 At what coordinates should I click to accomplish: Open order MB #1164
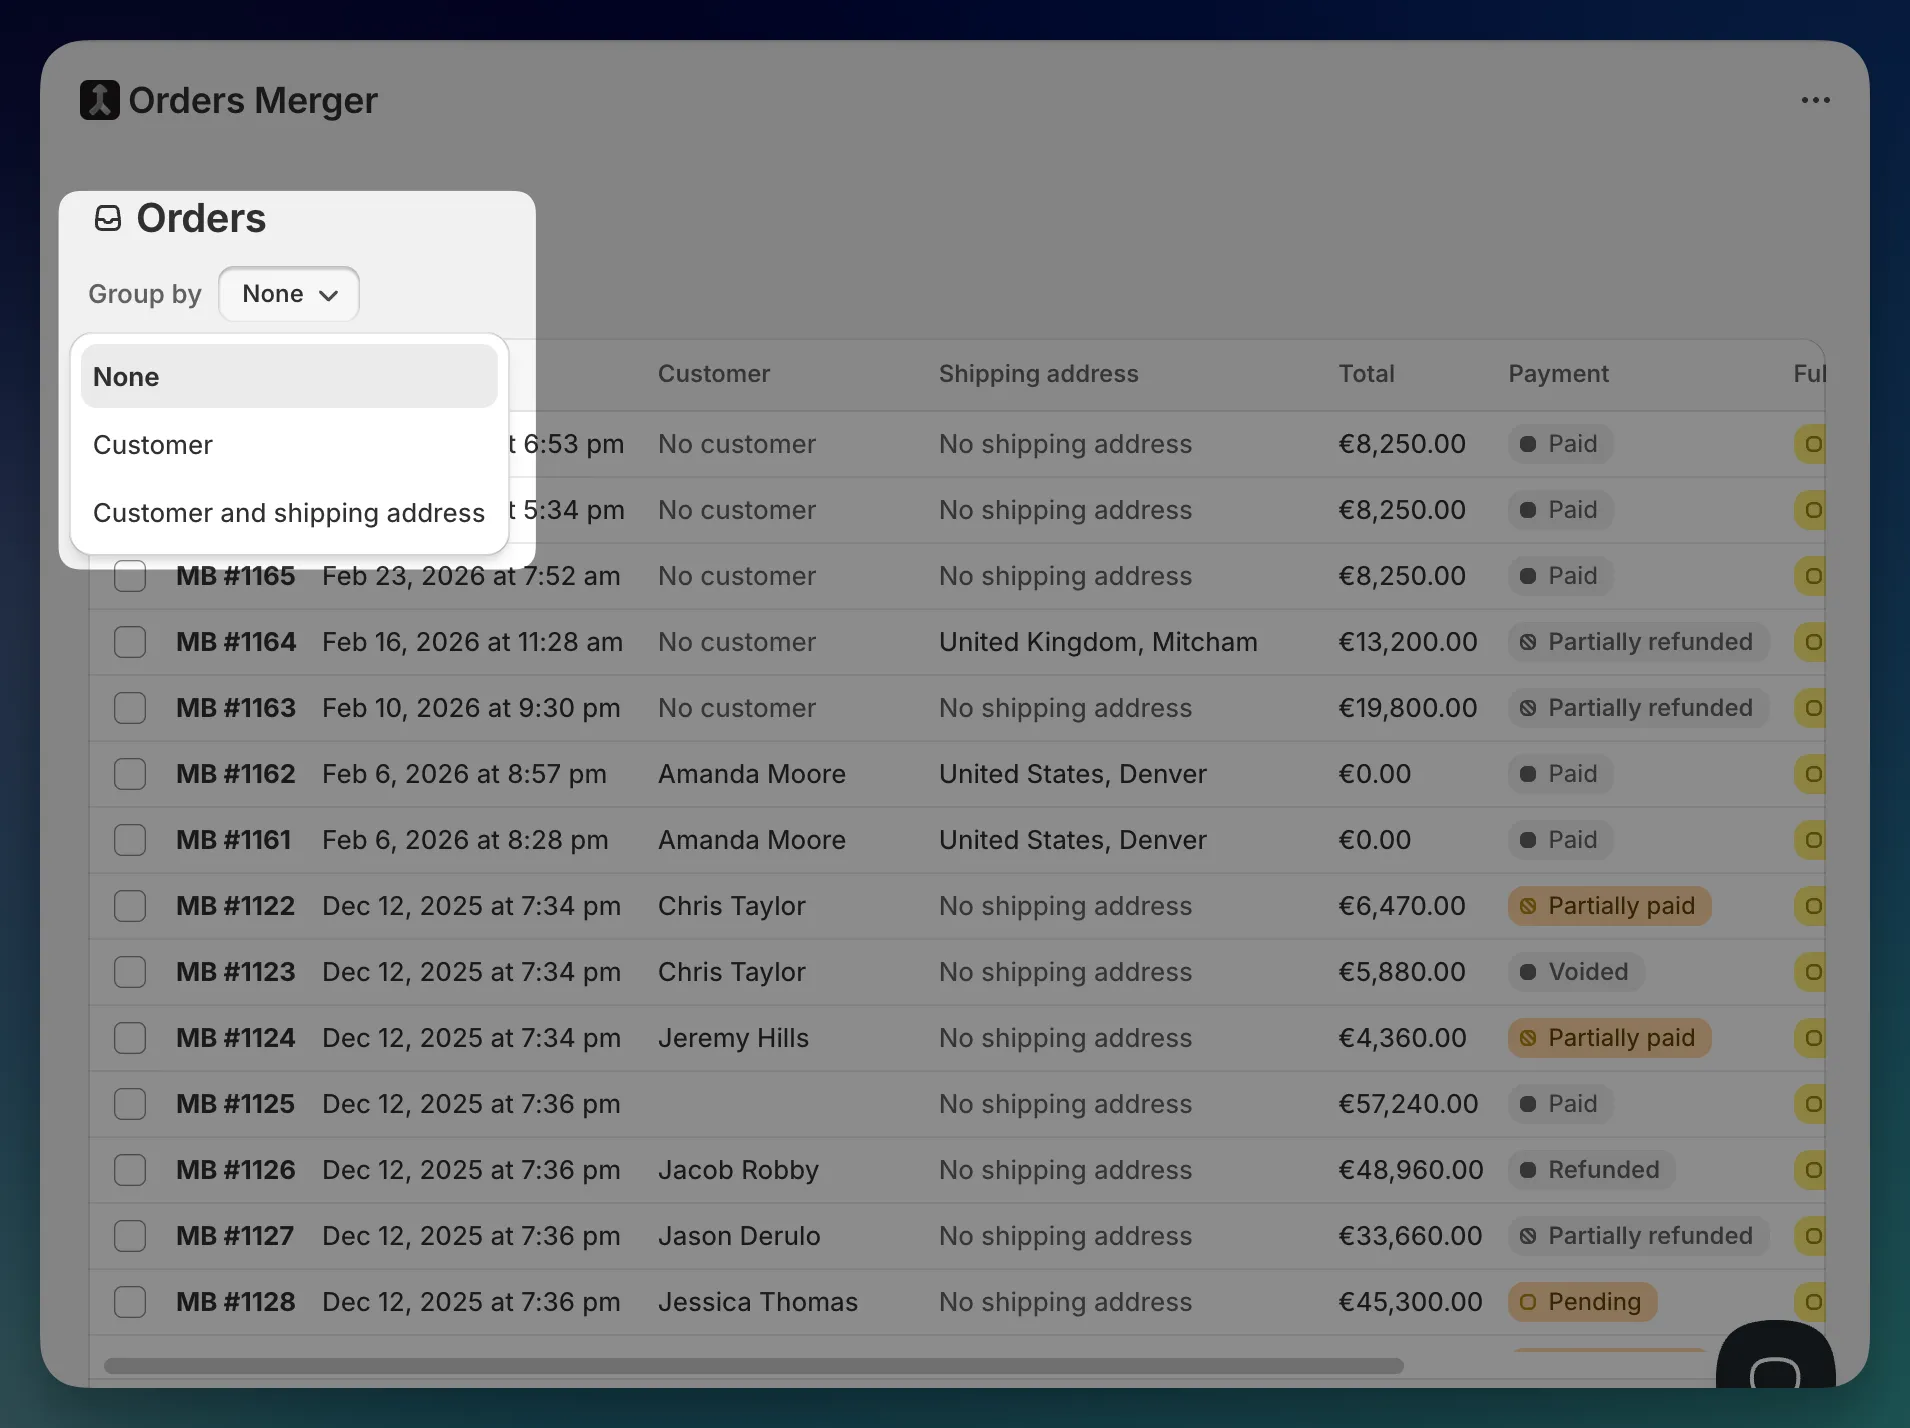[x=236, y=642]
